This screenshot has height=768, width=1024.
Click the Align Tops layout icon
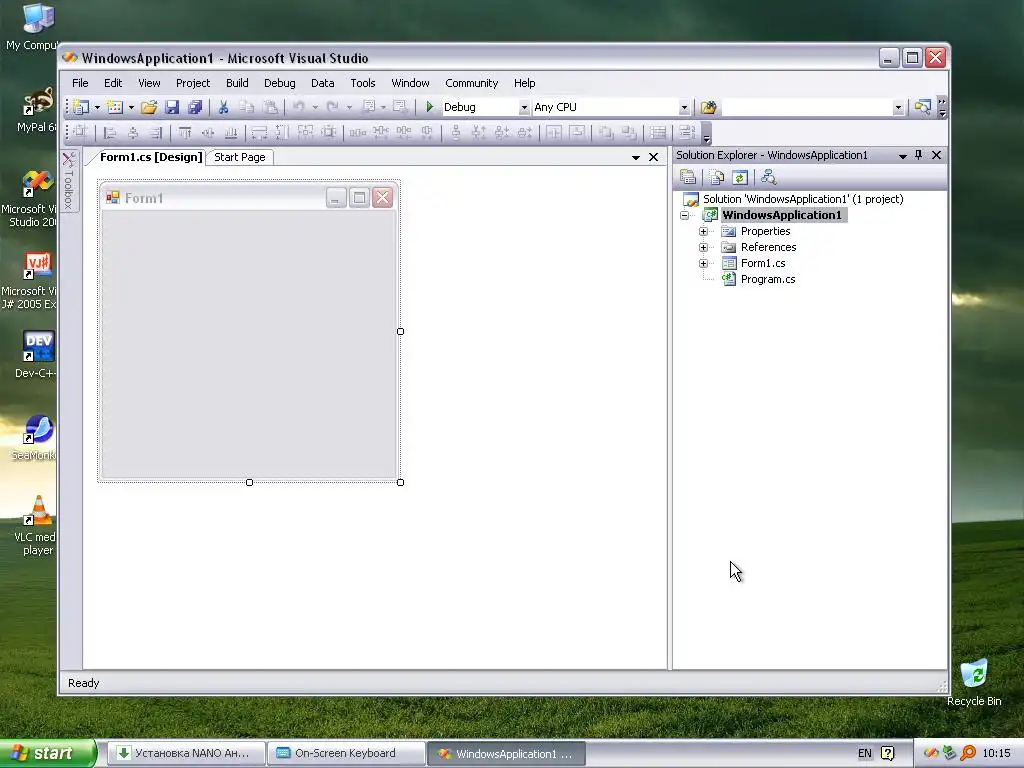coord(185,133)
